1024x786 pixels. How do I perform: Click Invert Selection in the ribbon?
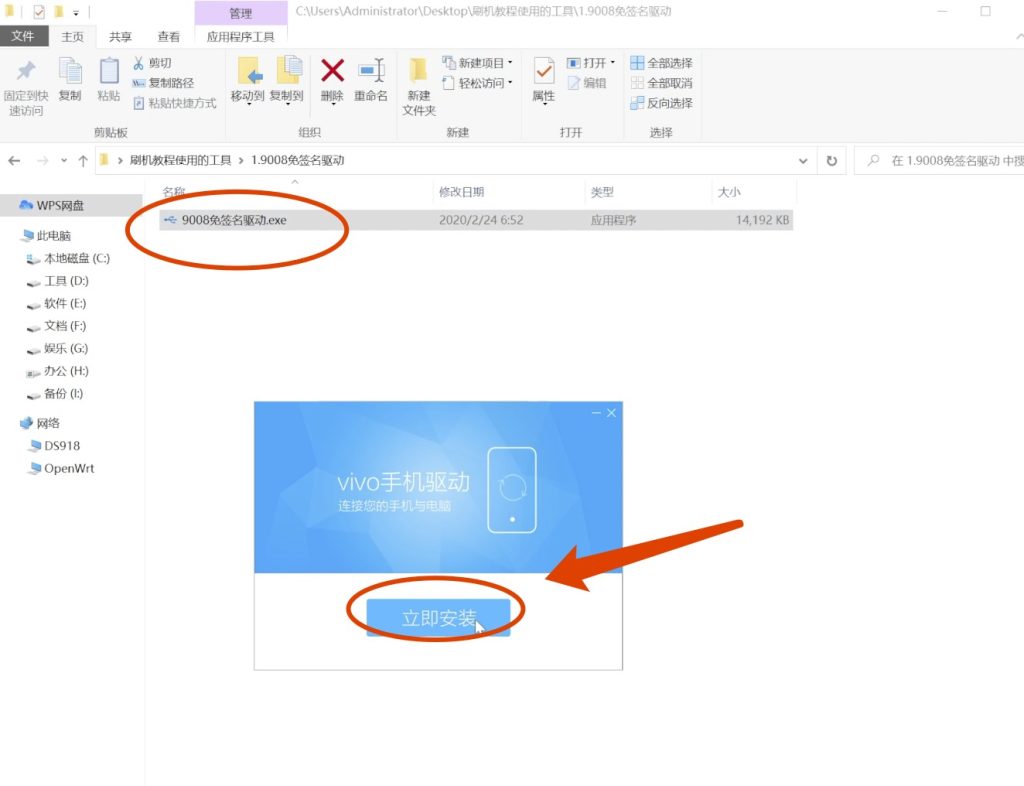(662, 103)
